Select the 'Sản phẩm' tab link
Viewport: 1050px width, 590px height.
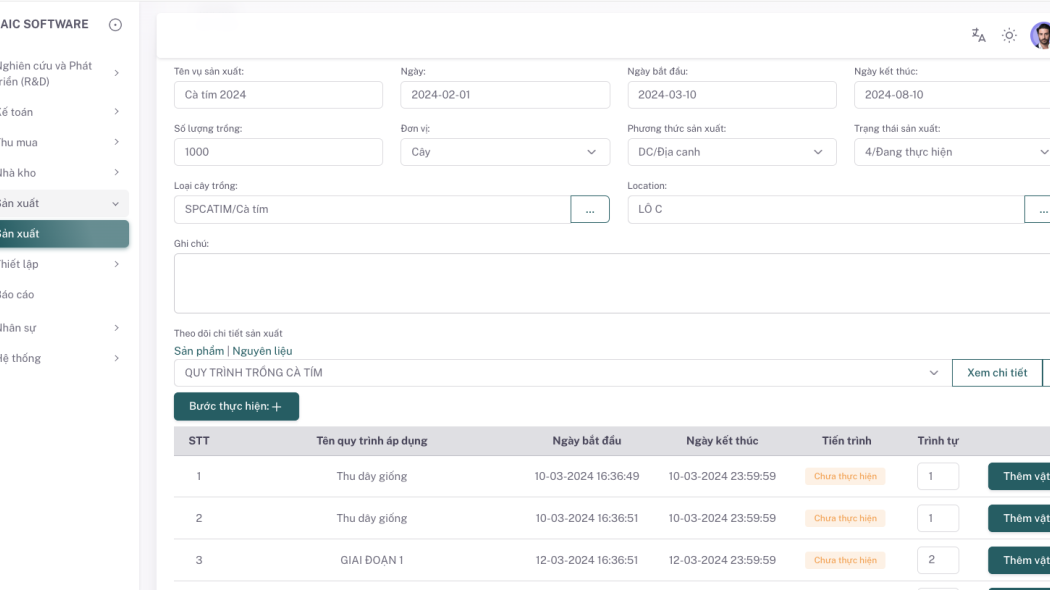(x=199, y=351)
